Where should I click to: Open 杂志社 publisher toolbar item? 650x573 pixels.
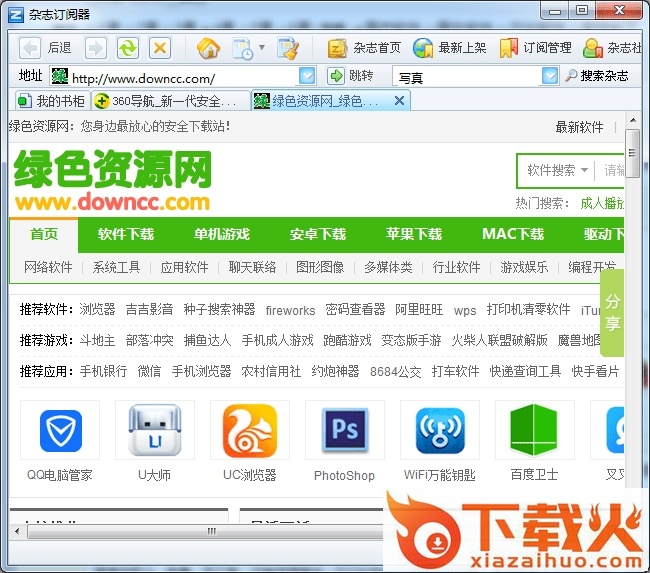point(612,48)
